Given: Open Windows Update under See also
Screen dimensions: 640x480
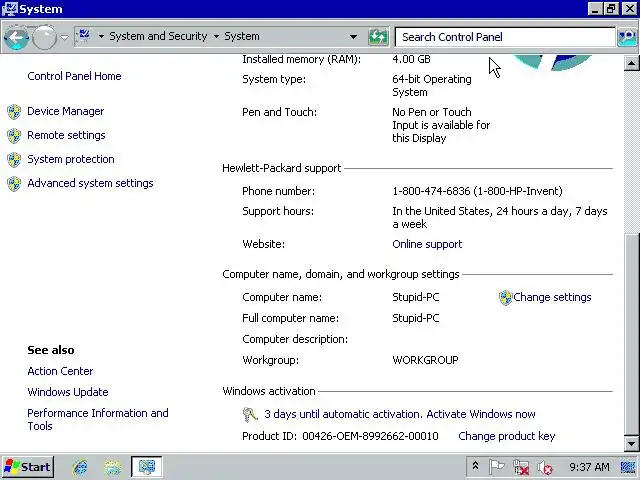Looking at the screenshot, I should [68, 392].
